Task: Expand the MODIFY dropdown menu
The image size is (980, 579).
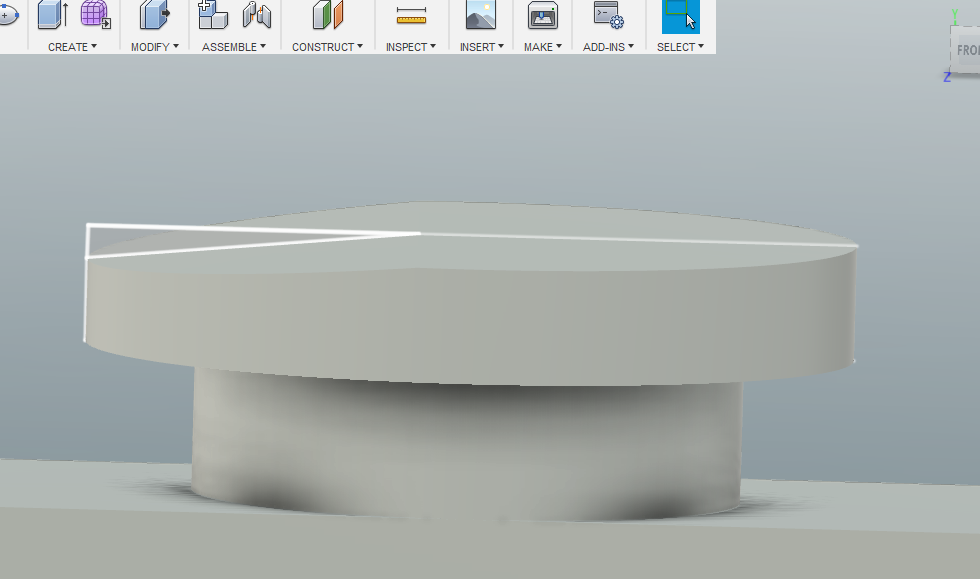Action: pos(155,47)
